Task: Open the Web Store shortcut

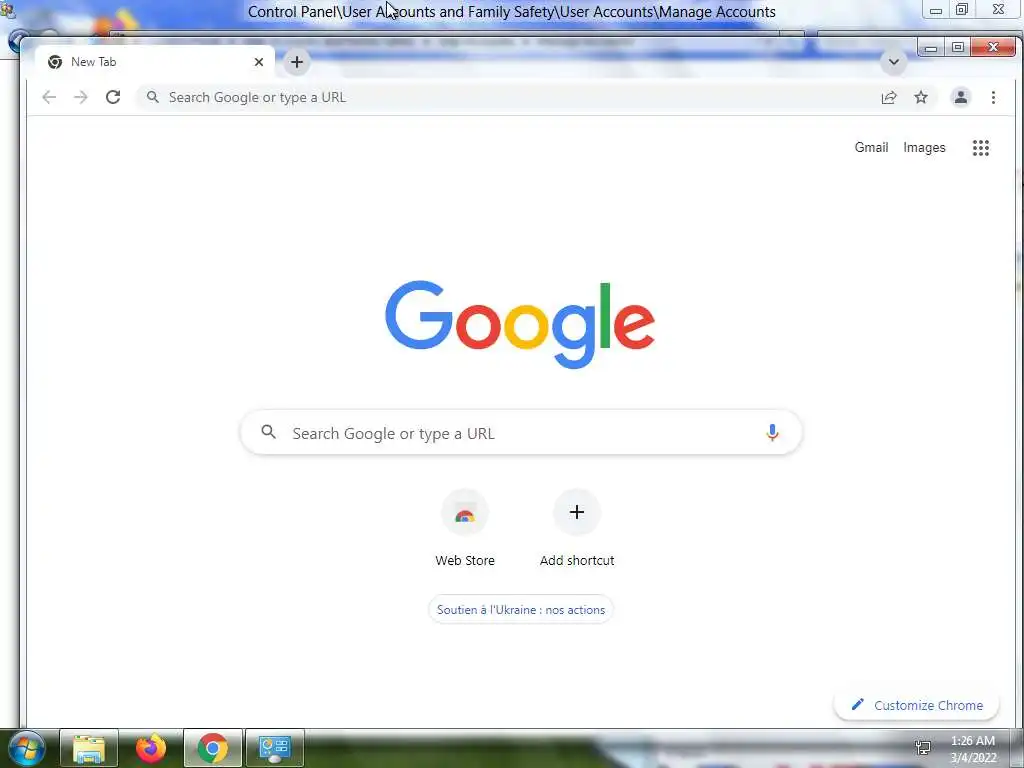Action: pos(465,530)
